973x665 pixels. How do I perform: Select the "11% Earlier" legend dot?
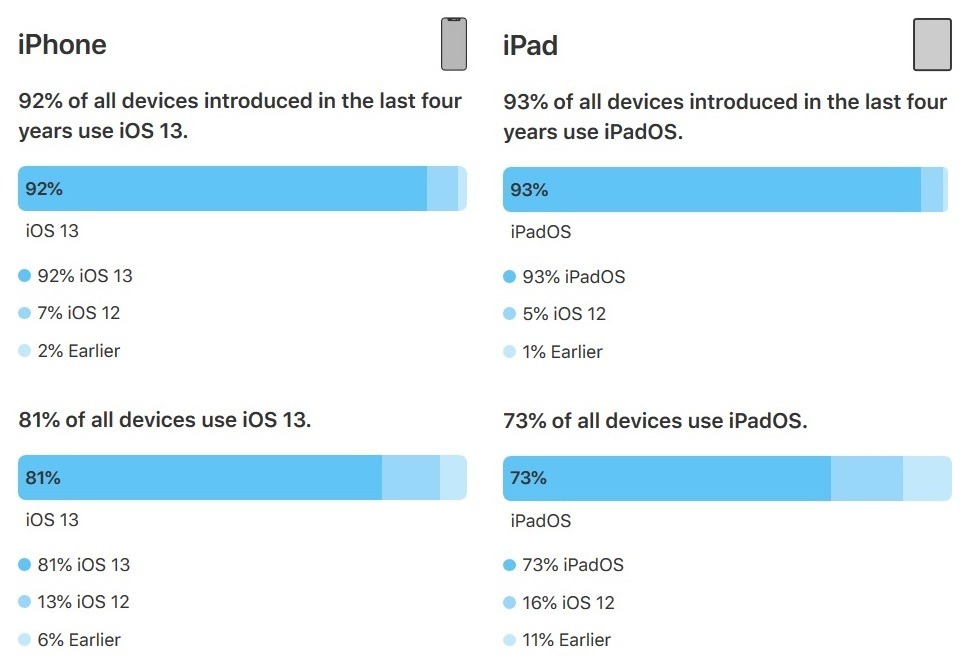[509, 640]
